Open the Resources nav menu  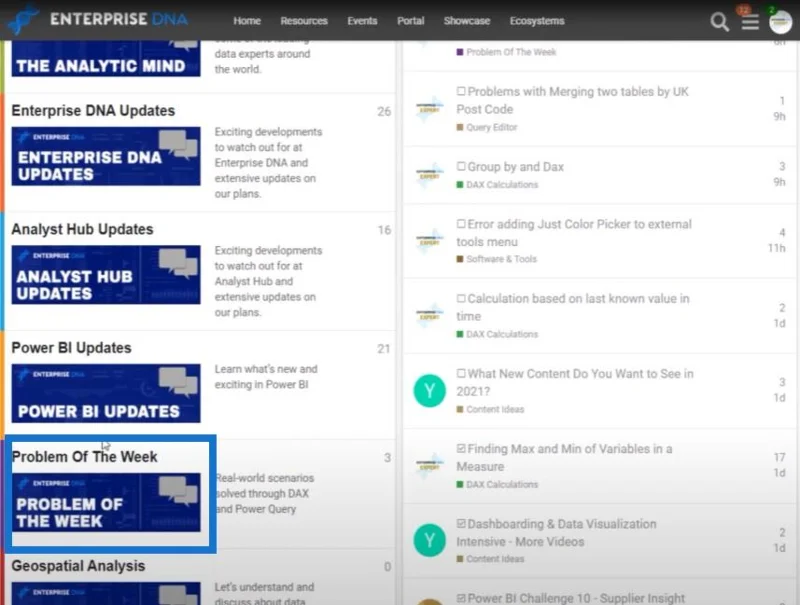(304, 21)
